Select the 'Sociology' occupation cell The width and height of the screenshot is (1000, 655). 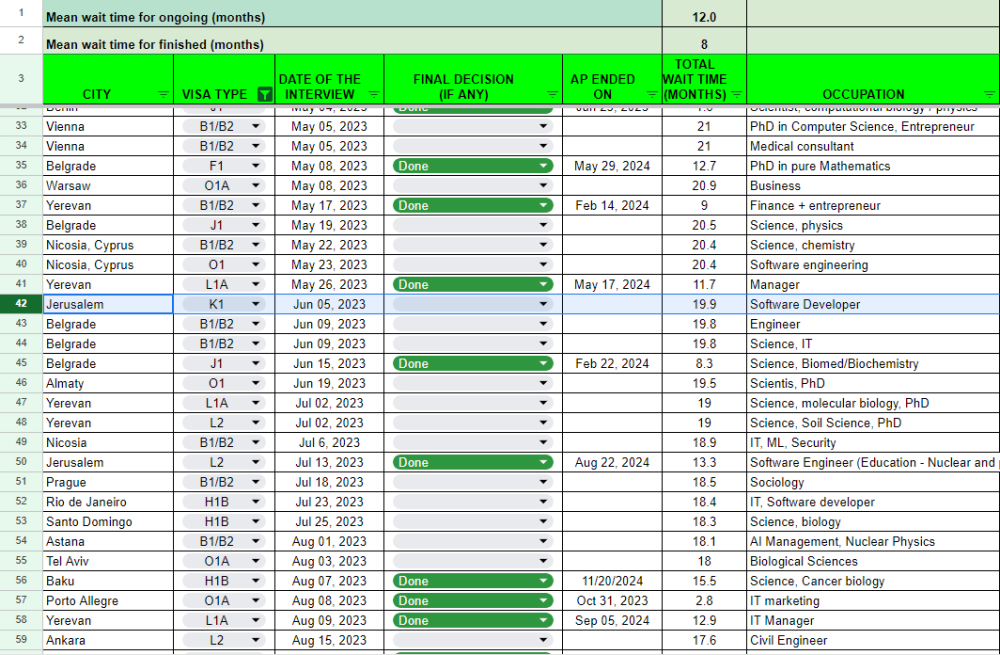coord(873,482)
